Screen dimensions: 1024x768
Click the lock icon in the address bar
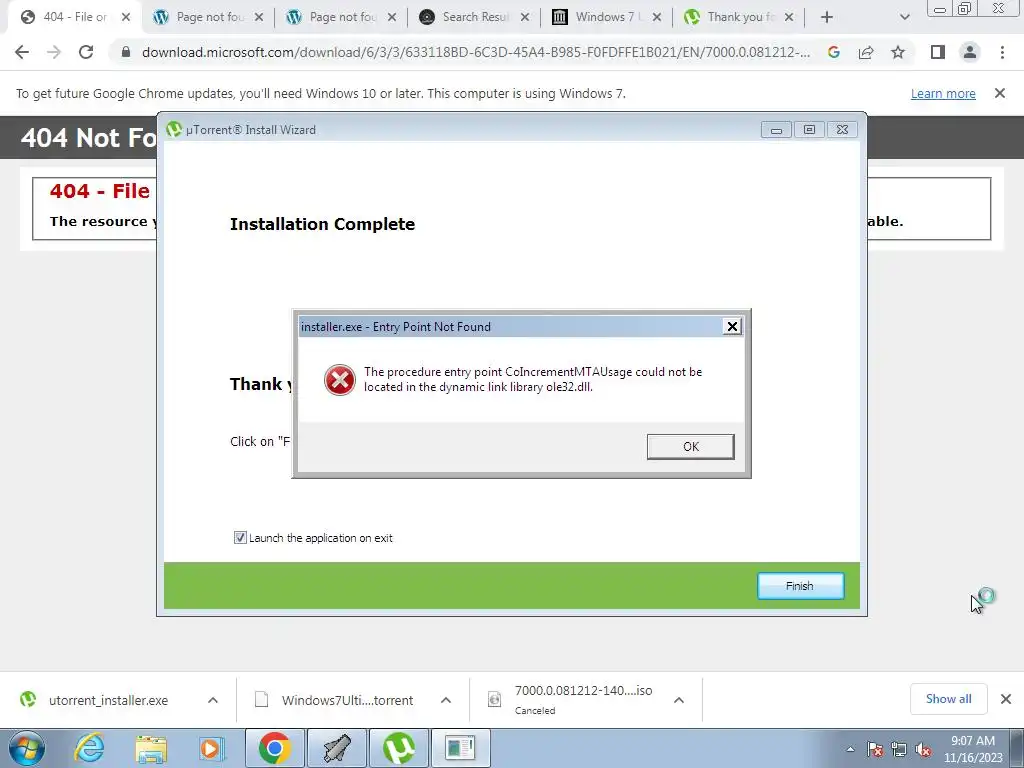click(x=126, y=52)
